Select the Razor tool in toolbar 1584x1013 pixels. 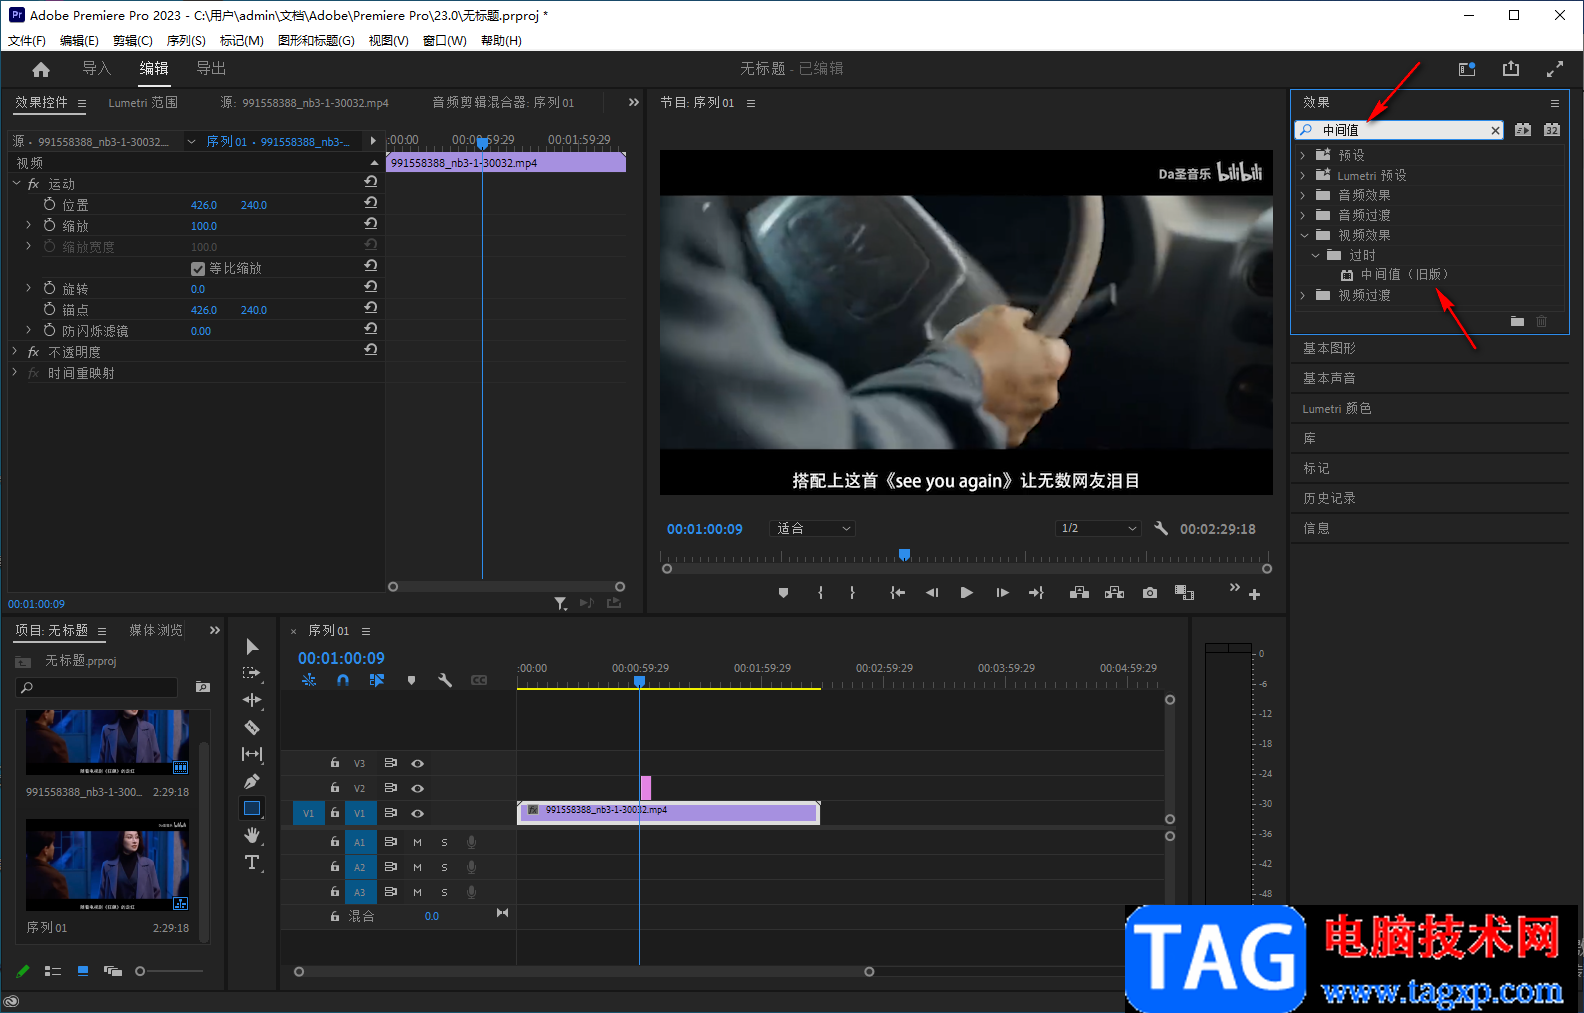pyautogui.click(x=252, y=727)
